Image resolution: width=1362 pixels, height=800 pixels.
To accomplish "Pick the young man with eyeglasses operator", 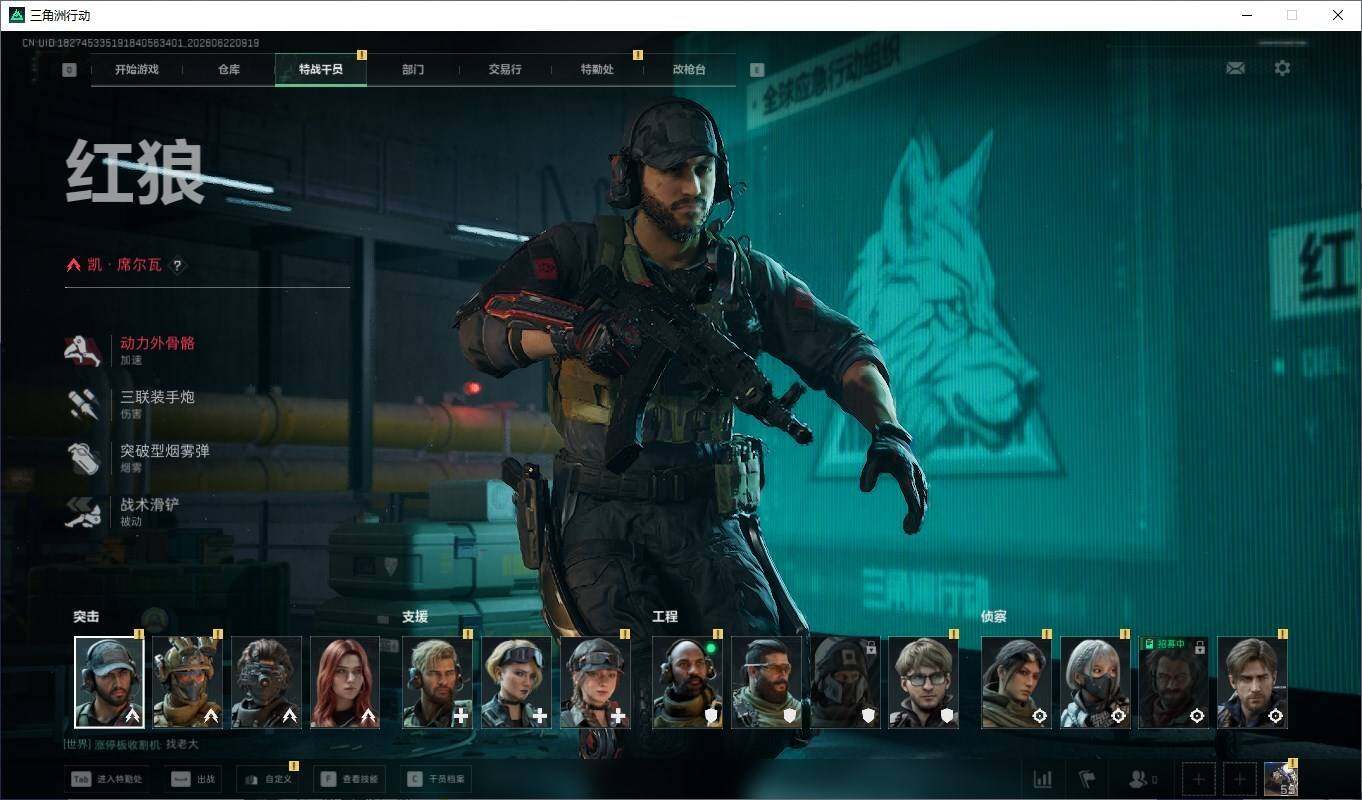I will pos(924,682).
